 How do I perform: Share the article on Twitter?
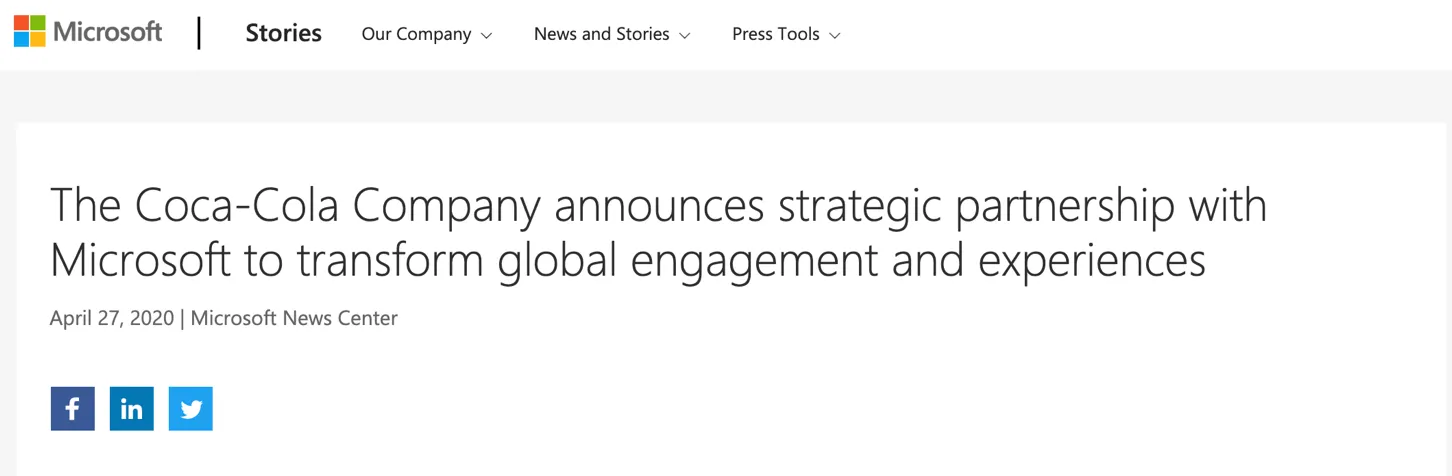tap(191, 409)
